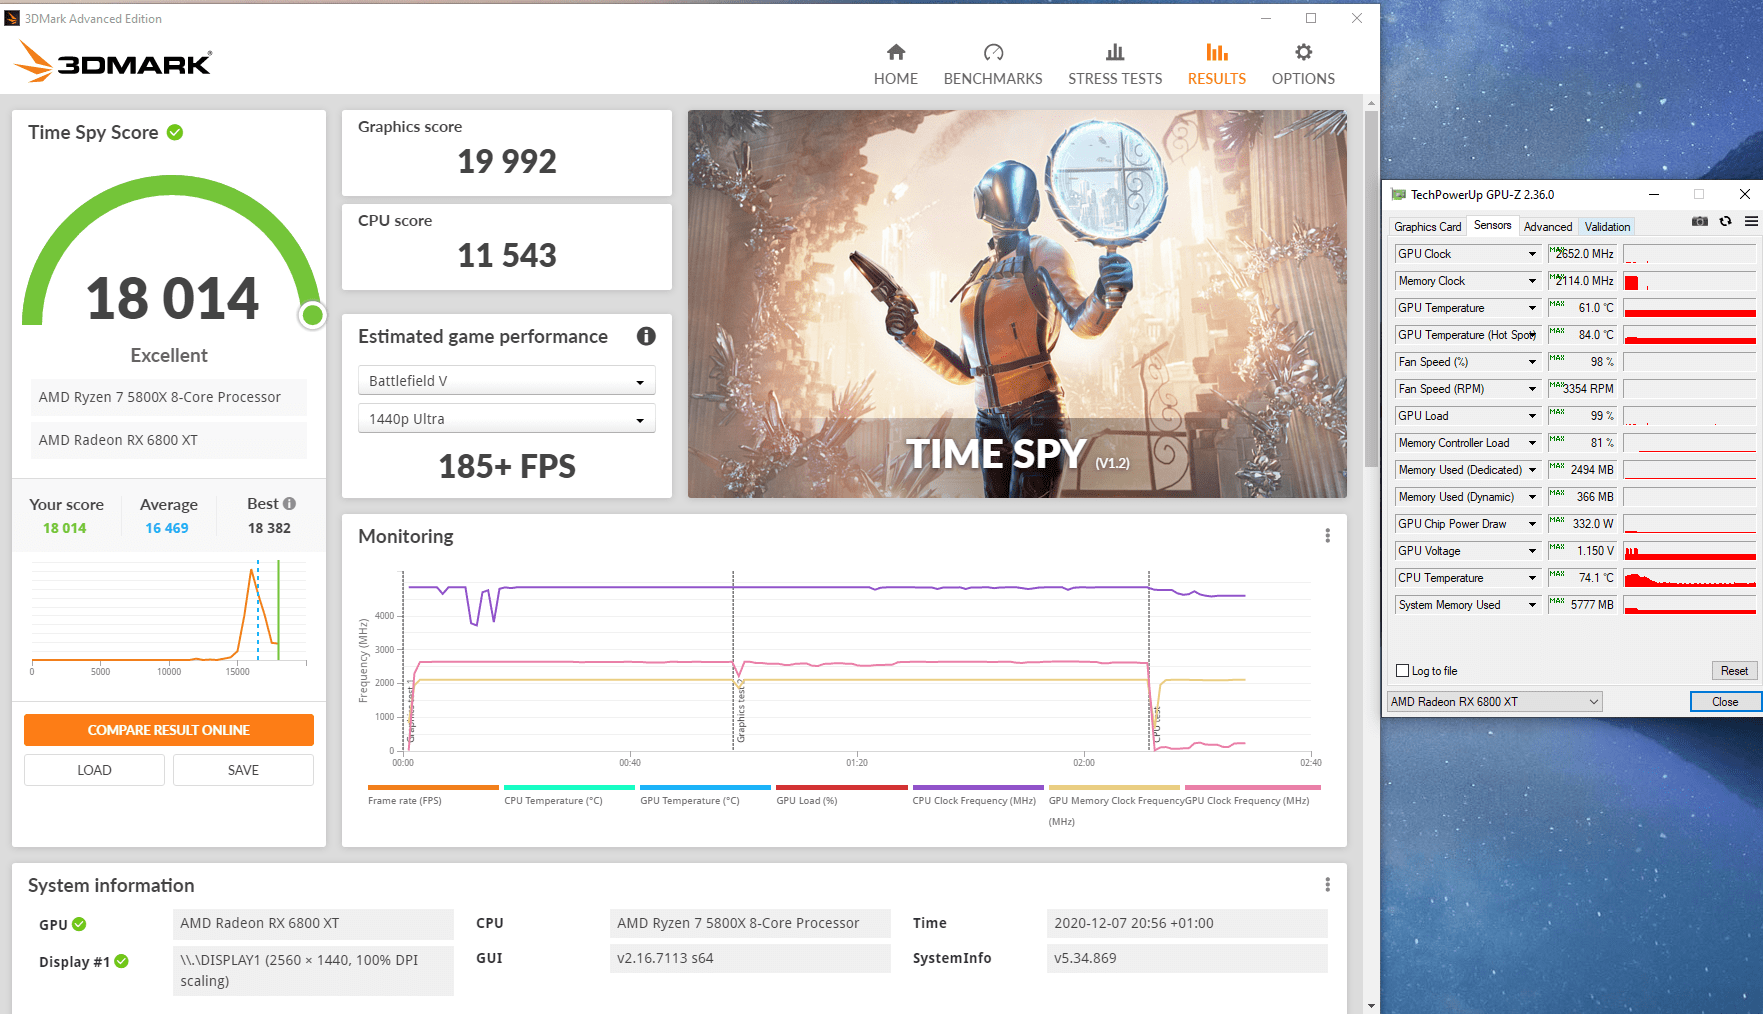Open the GPU Load sensor dropdown
Image resolution: width=1763 pixels, height=1014 pixels.
coord(1532,416)
